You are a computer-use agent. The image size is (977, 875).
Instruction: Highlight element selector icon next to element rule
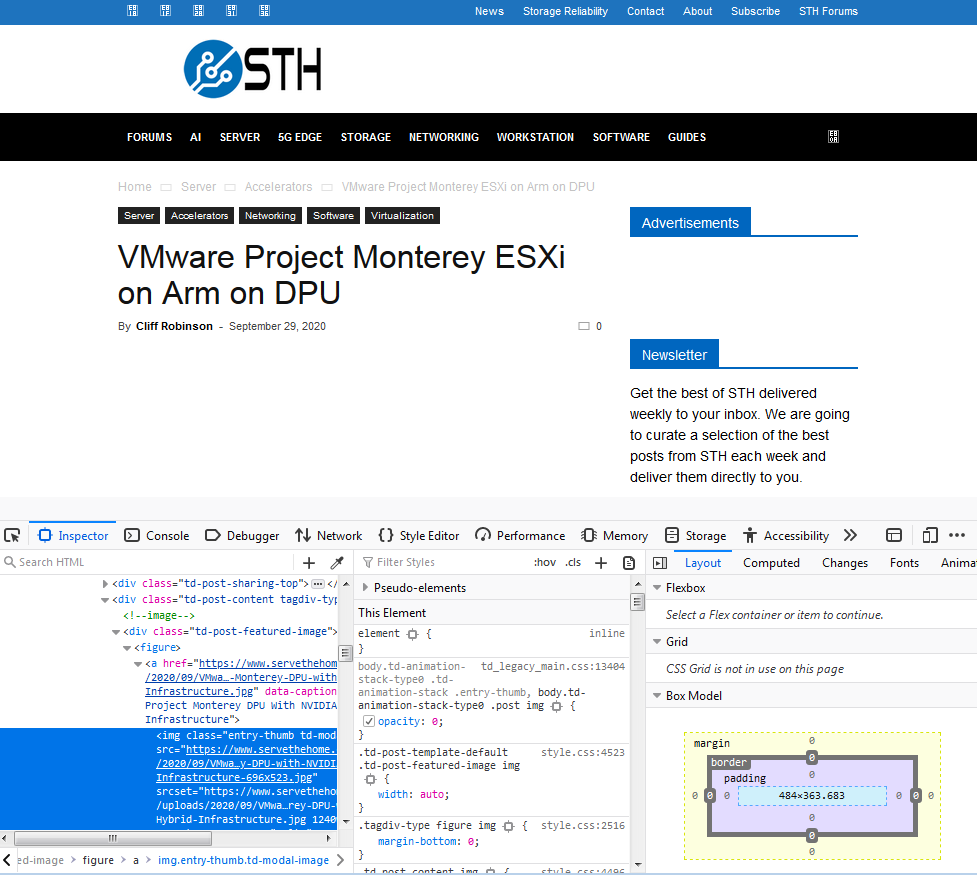[x=412, y=634]
